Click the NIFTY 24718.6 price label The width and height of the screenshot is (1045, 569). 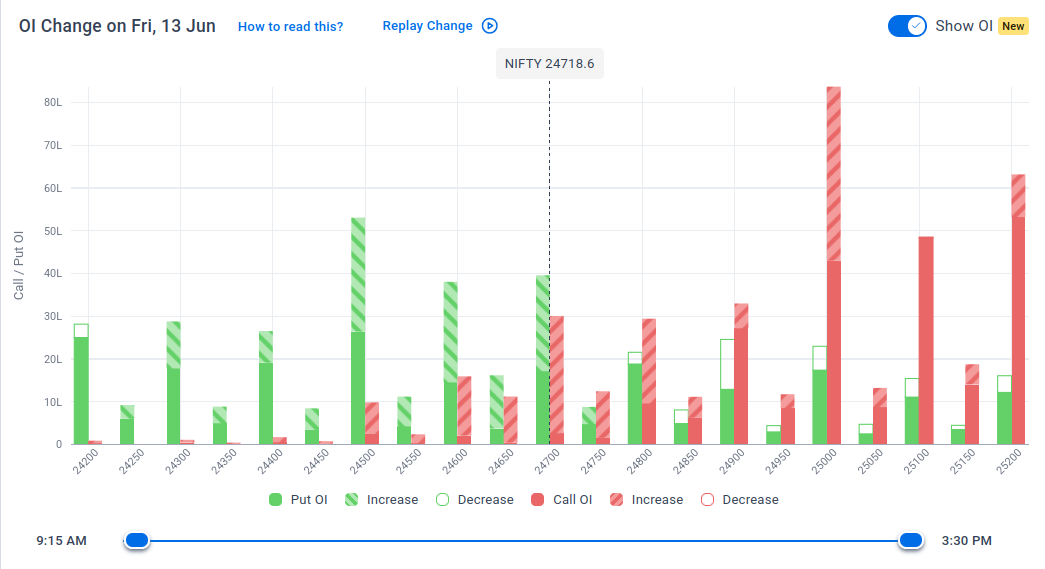tap(550, 64)
